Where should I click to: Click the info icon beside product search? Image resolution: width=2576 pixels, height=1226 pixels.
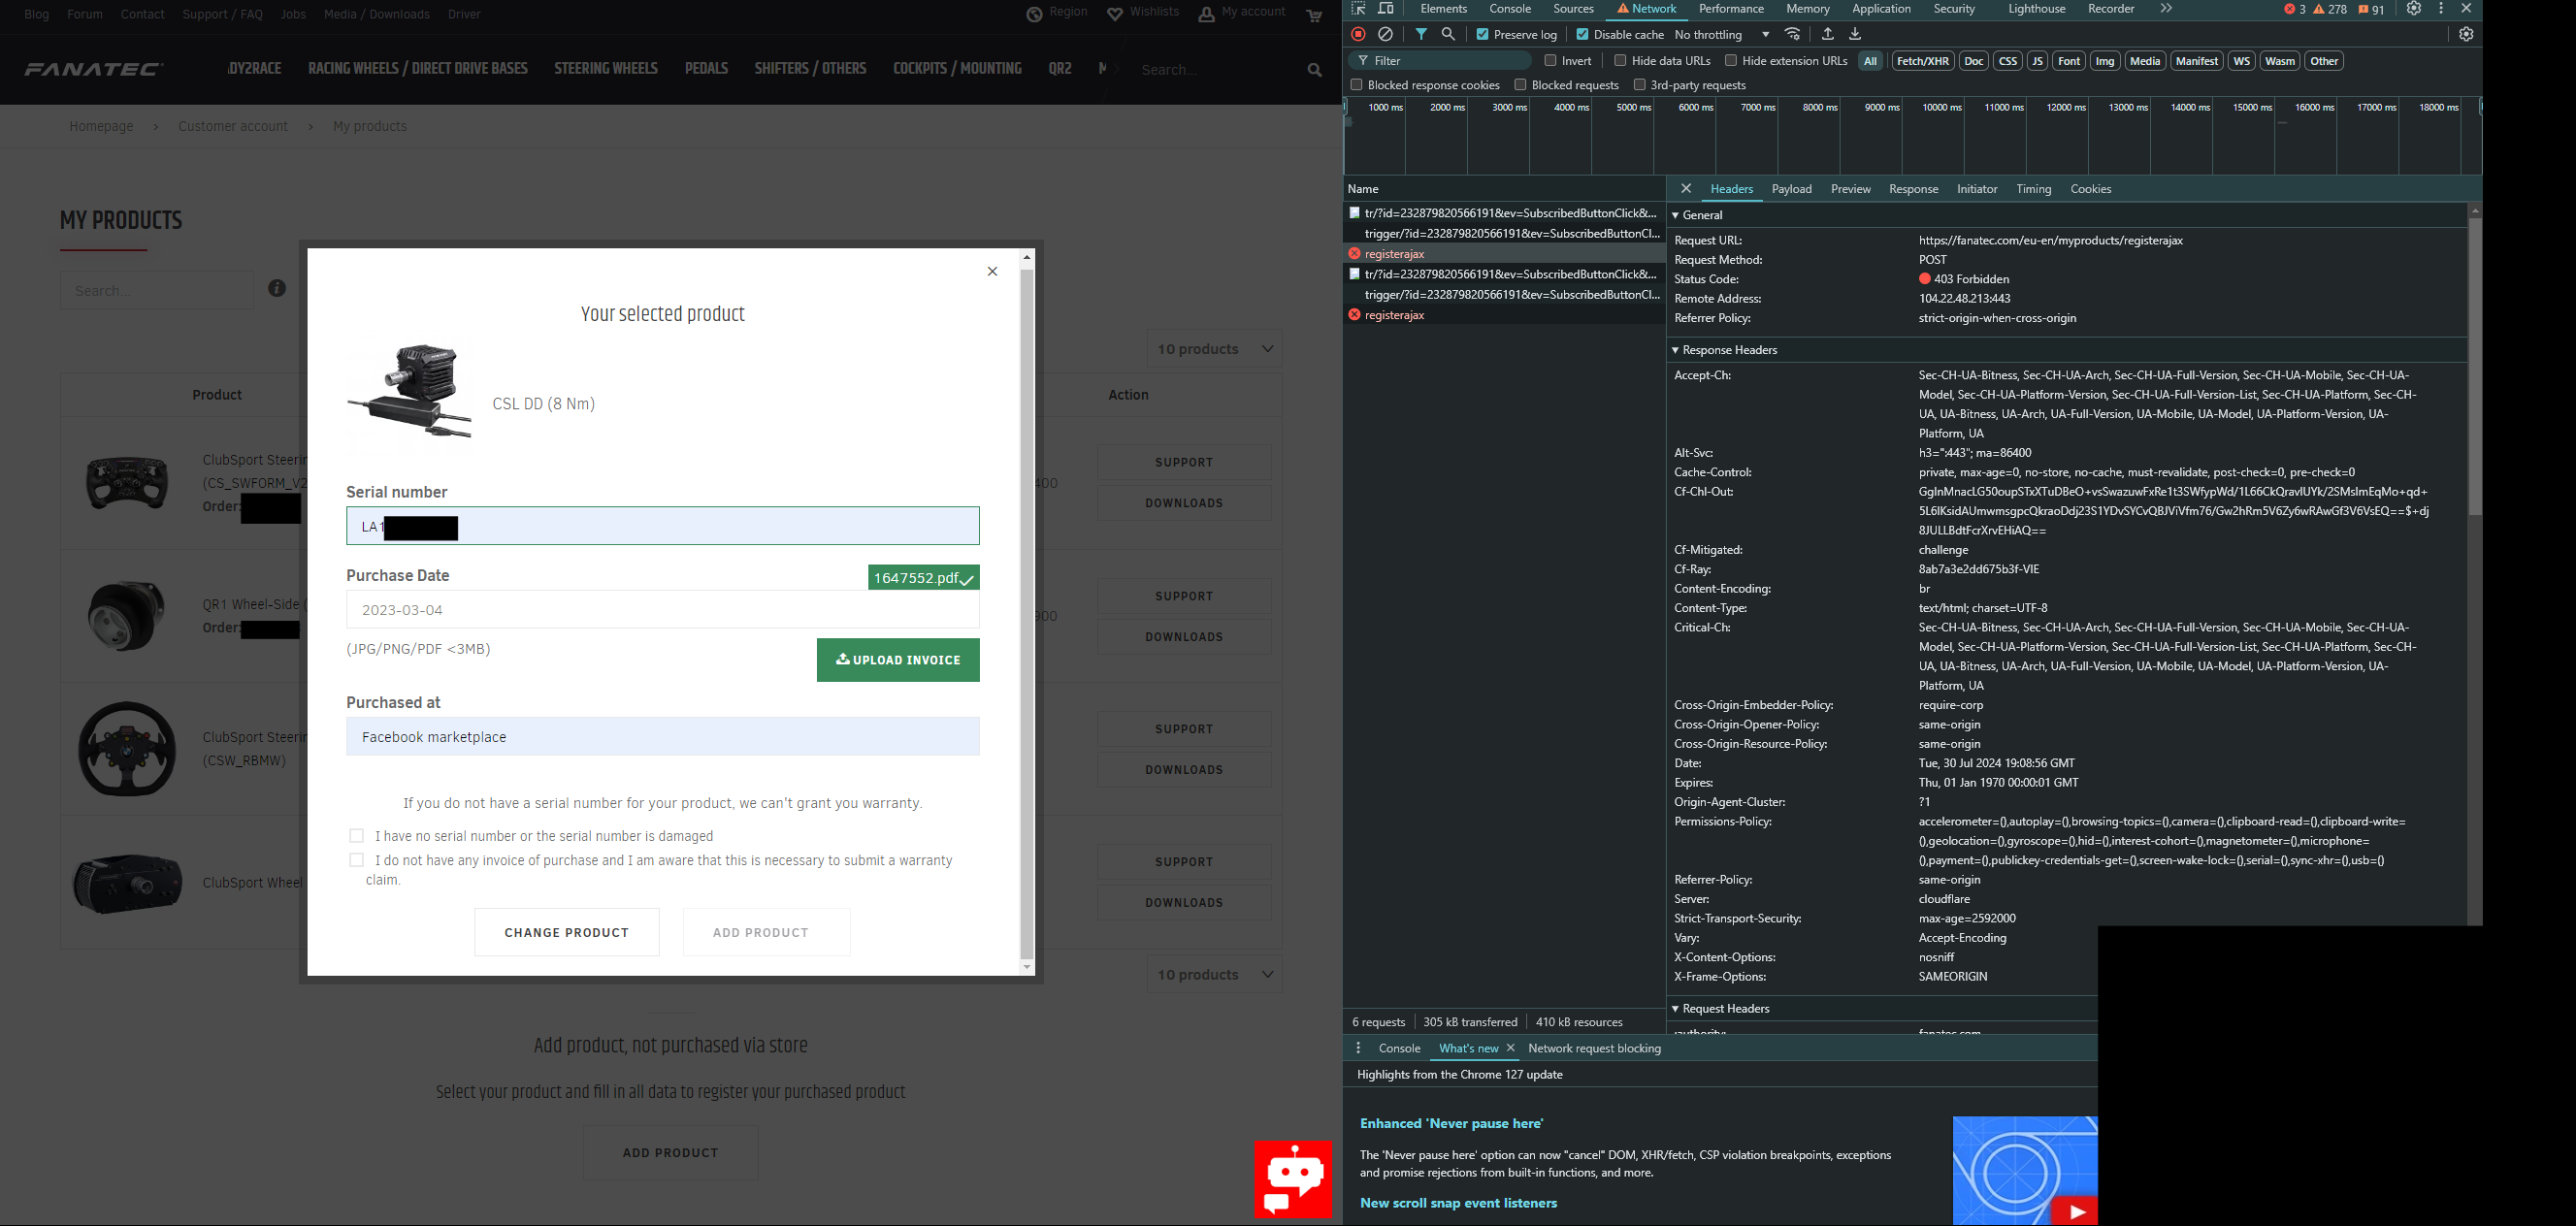coord(277,288)
